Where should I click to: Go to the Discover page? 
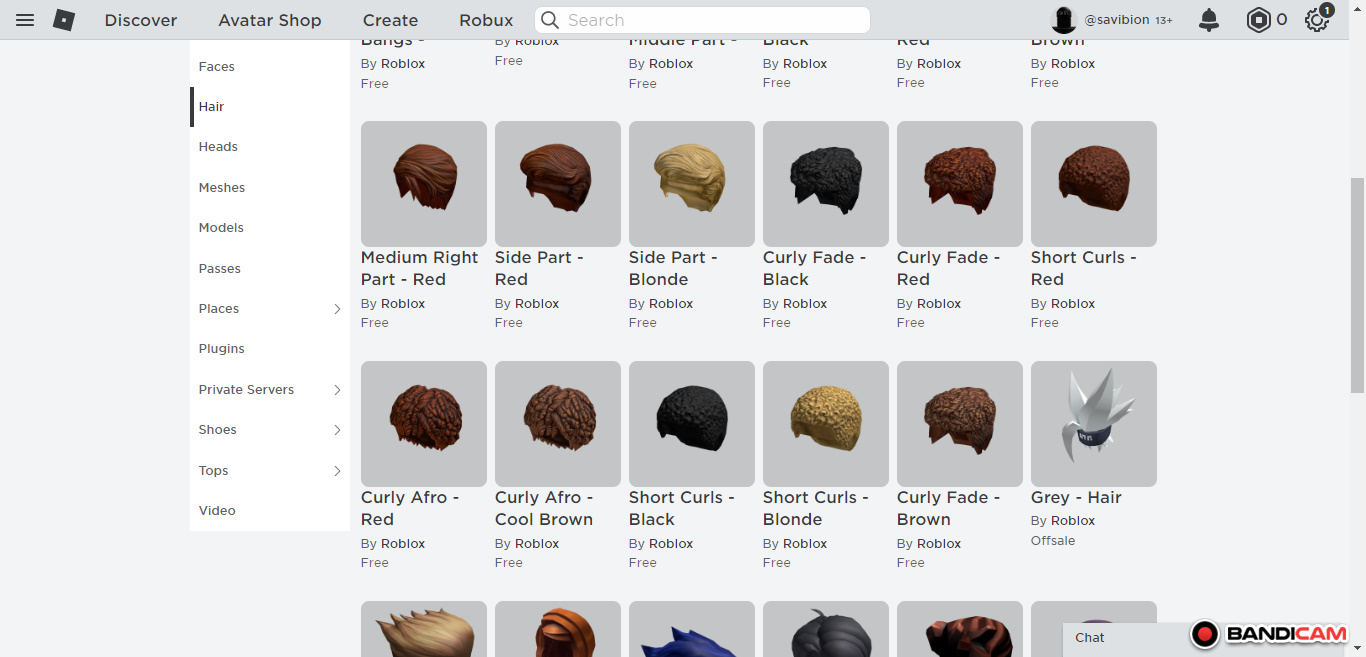141,20
